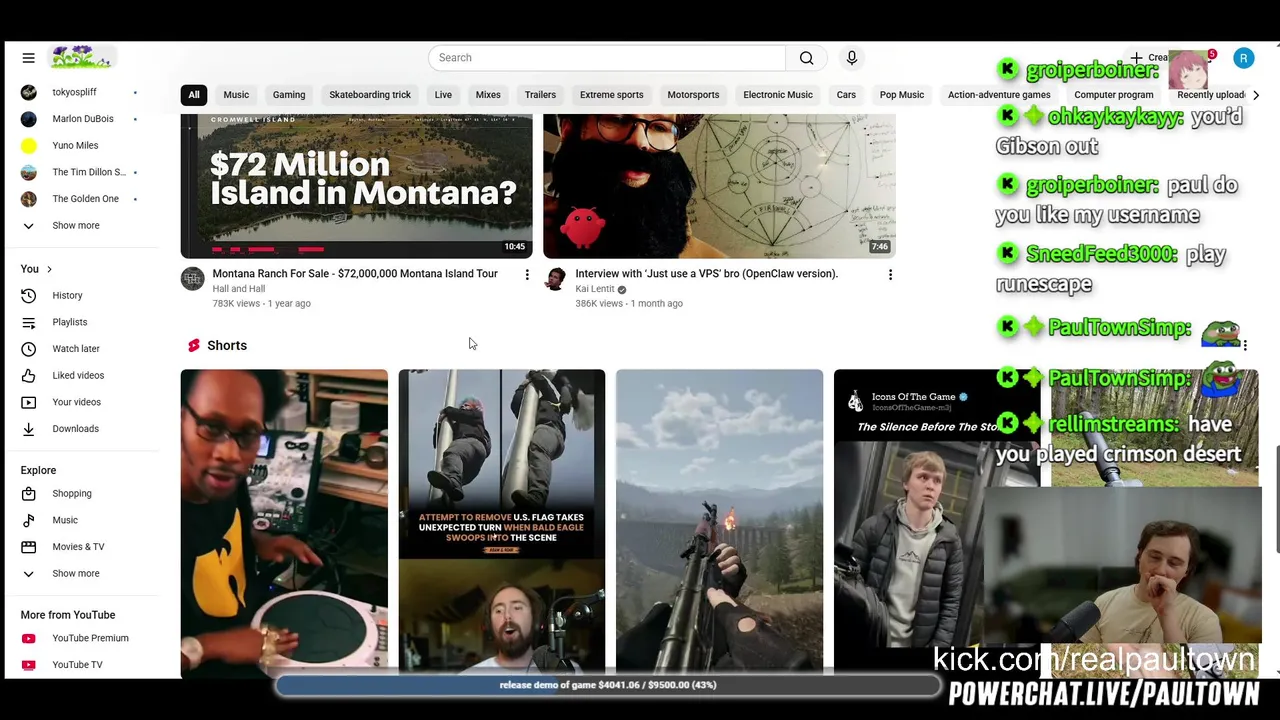Play the $72 Million Island thumbnail
This screenshot has width=1280, height=720.
pyautogui.click(x=356, y=186)
